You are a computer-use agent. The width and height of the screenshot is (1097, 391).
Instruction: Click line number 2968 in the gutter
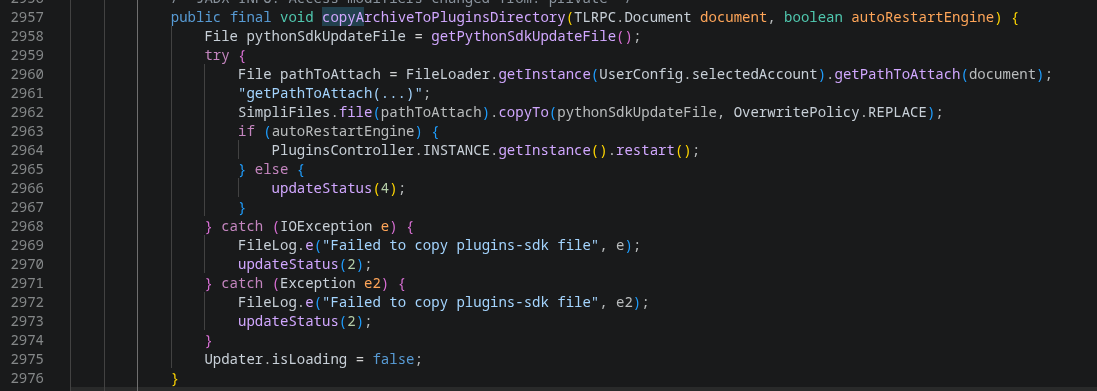(x=27, y=226)
